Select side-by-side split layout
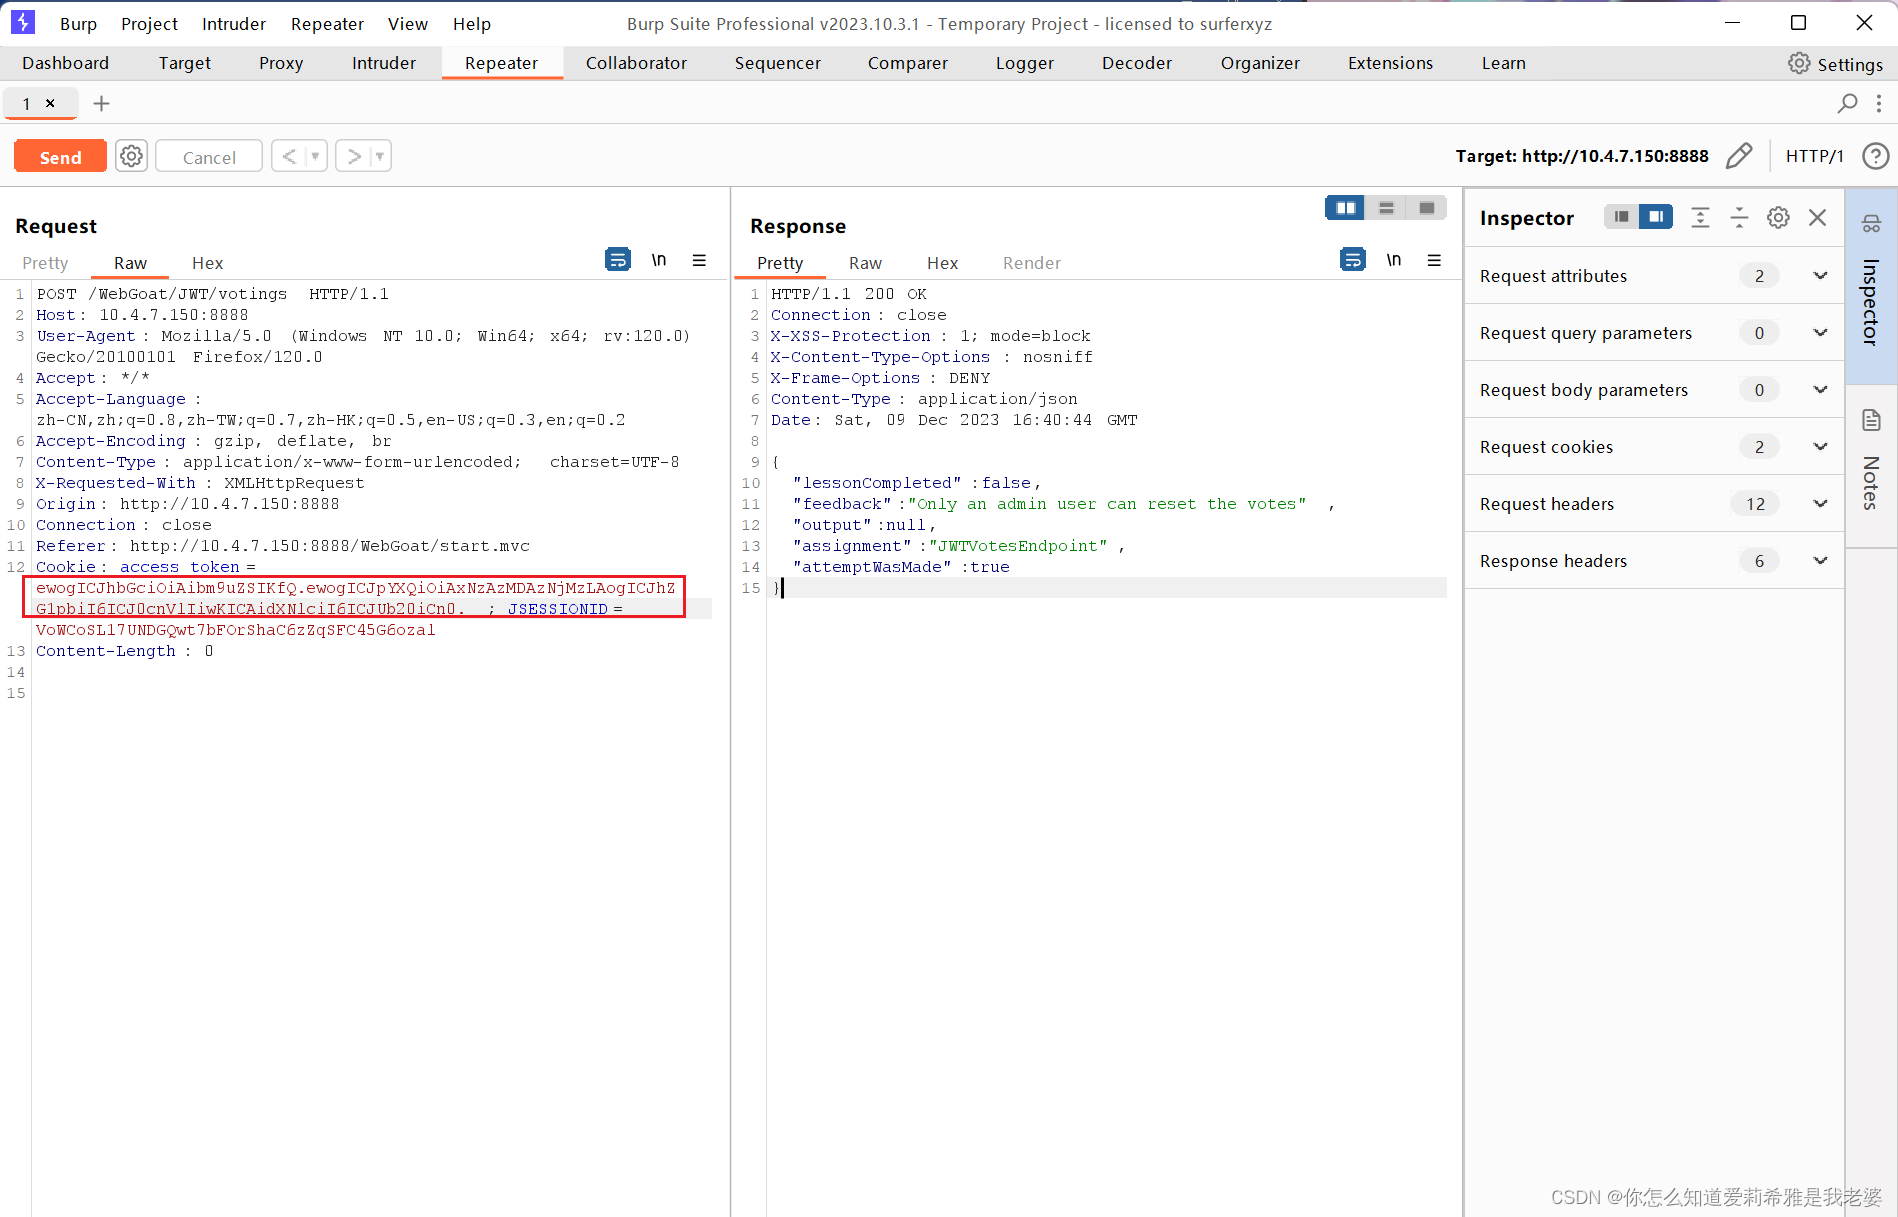 (1346, 208)
